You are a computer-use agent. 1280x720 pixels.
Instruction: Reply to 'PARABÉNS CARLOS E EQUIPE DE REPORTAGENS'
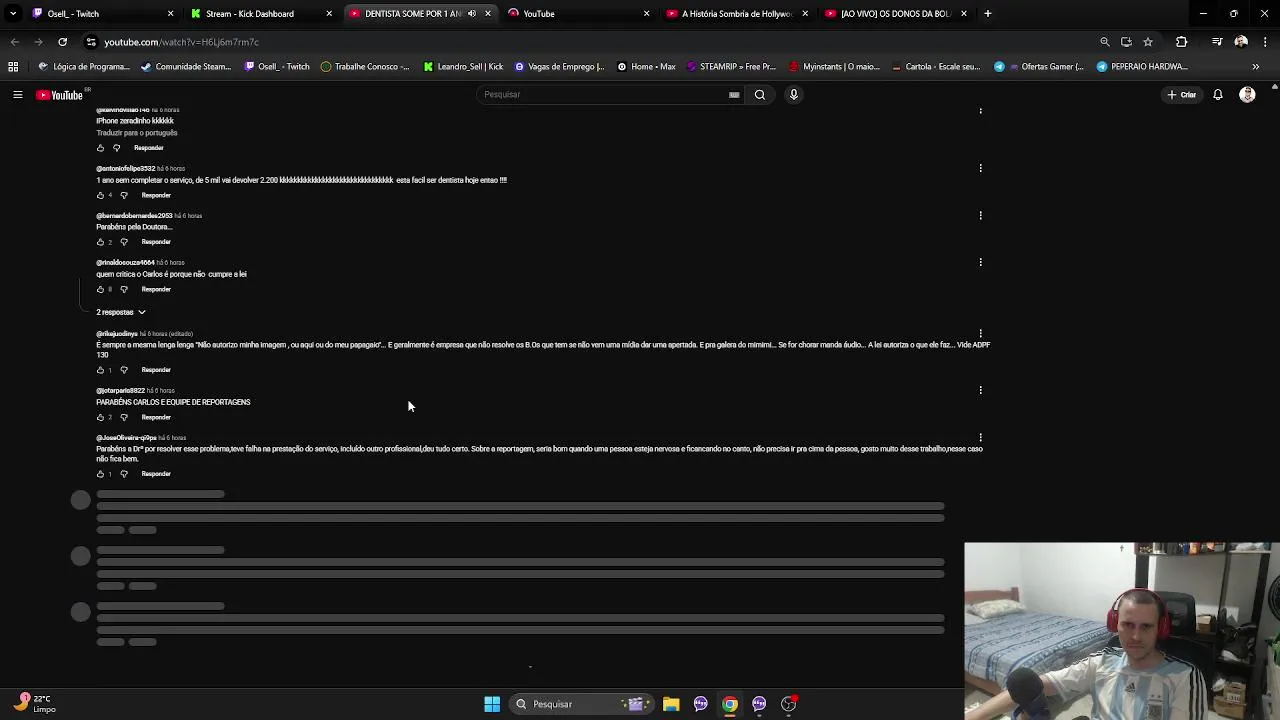[156, 417]
